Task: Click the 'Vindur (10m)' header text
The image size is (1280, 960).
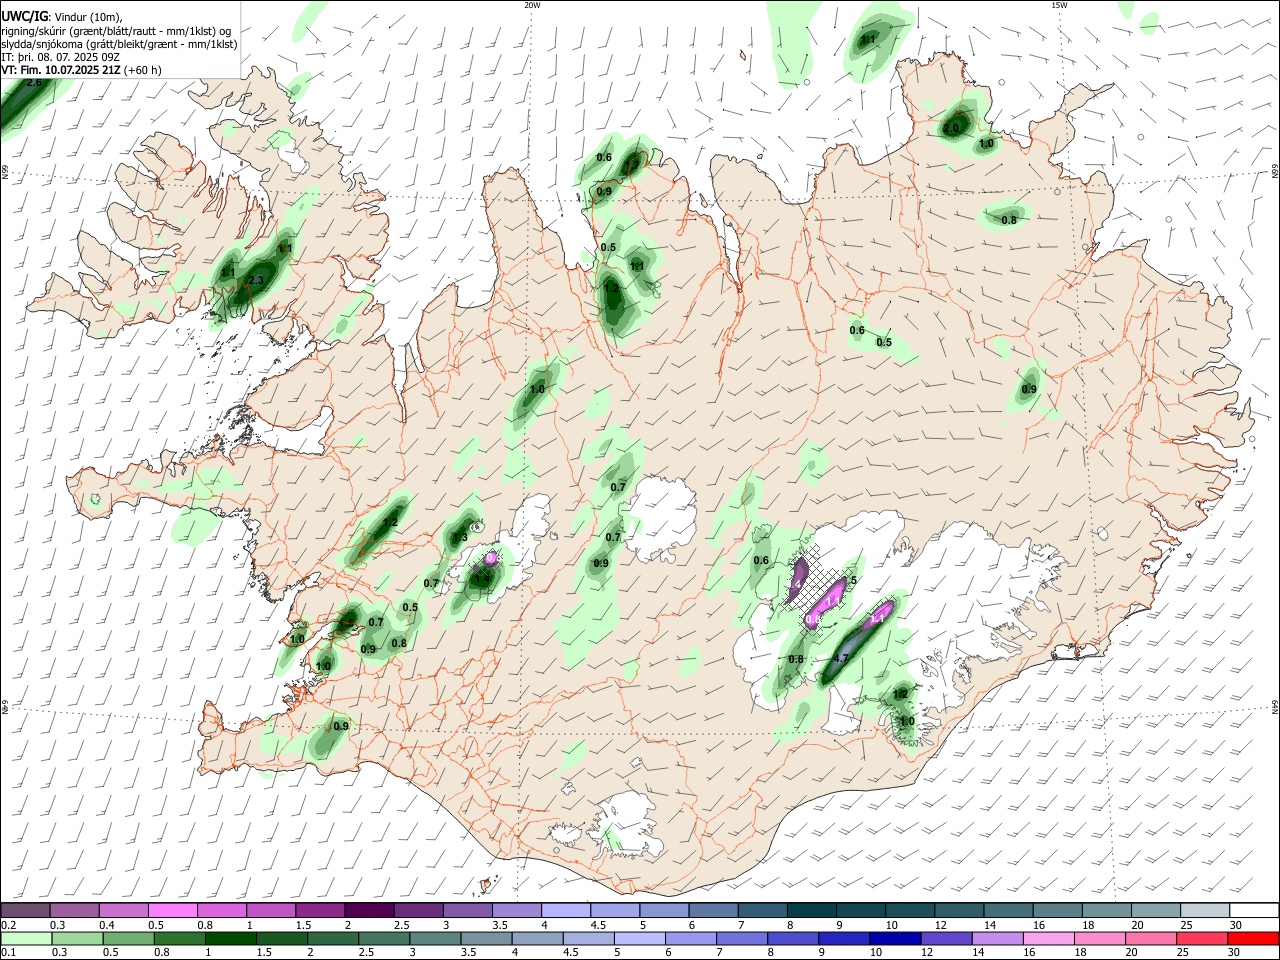Action: pyautogui.click(x=88, y=15)
